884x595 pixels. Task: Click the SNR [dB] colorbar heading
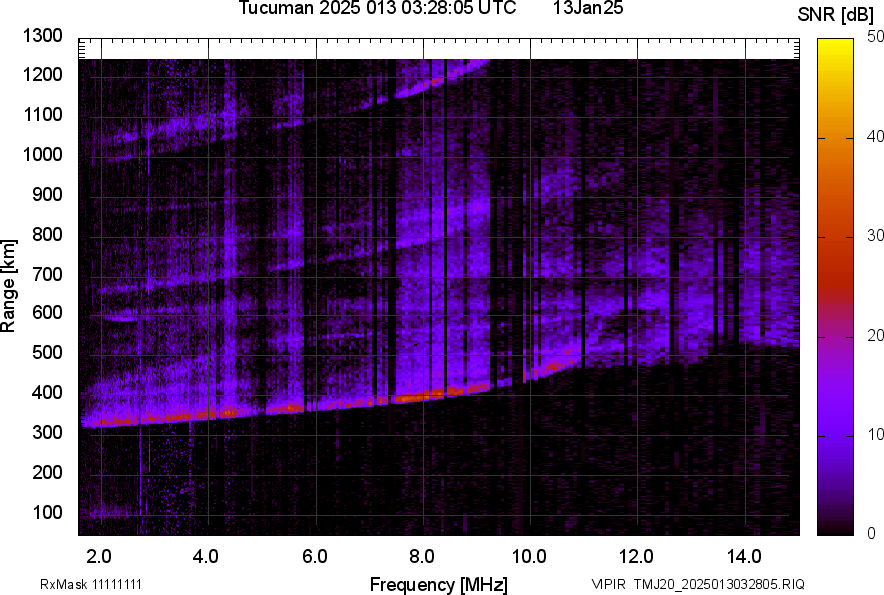click(836, 14)
